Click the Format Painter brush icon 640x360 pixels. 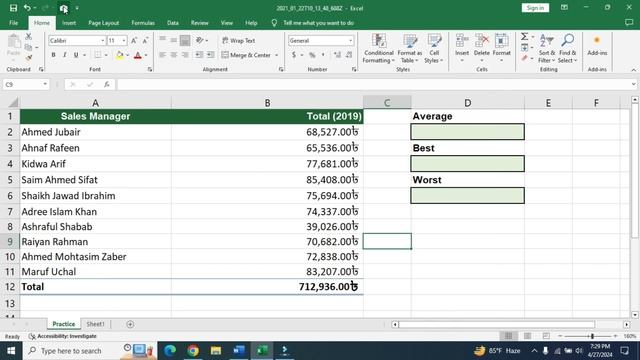click(x=29, y=58)
